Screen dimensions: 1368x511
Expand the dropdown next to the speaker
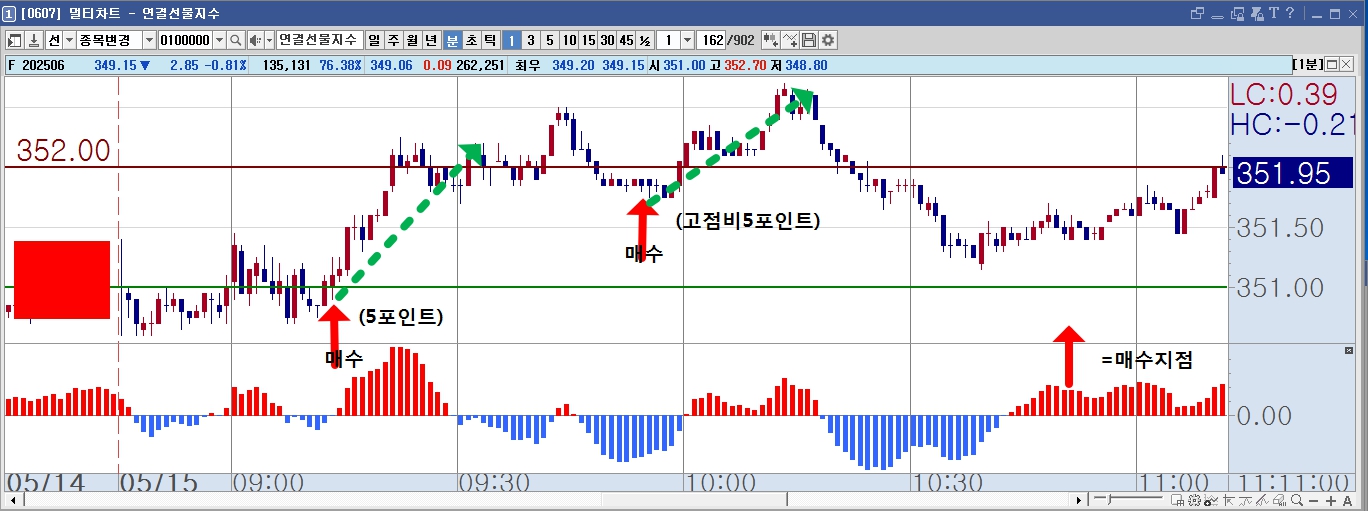(x=269, y=40)
